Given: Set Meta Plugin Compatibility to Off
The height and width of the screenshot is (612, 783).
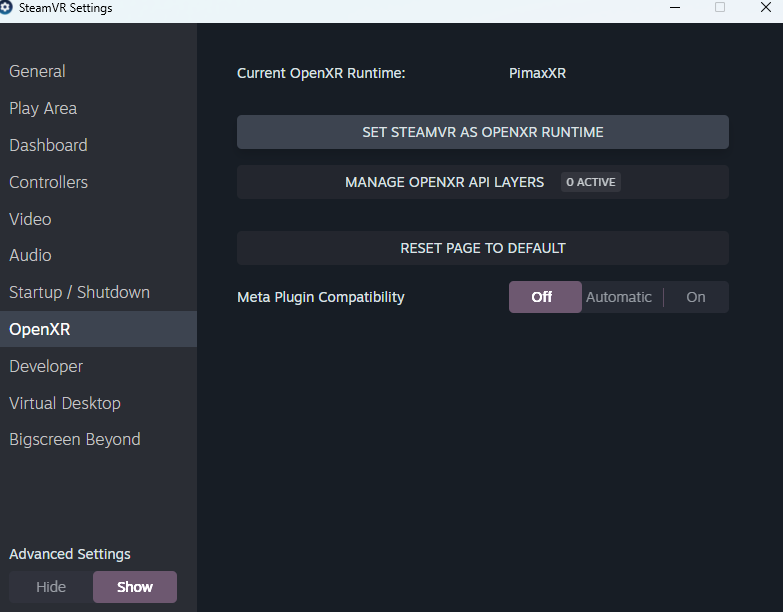Looking at the screenshot, I should point(545,297).
